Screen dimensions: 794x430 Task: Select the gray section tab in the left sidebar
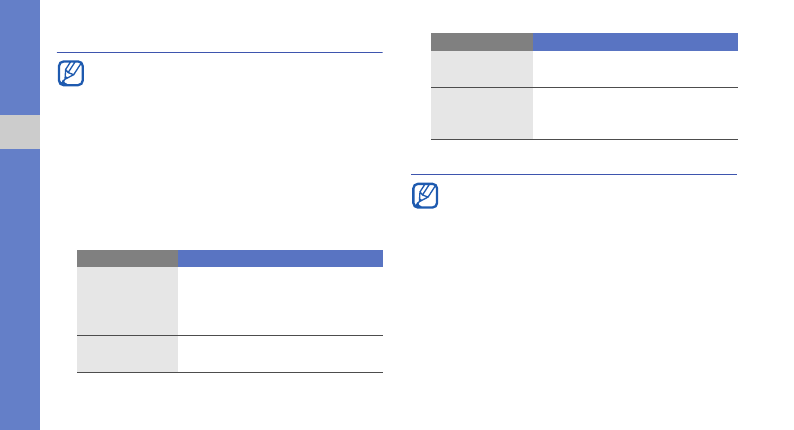20,132
